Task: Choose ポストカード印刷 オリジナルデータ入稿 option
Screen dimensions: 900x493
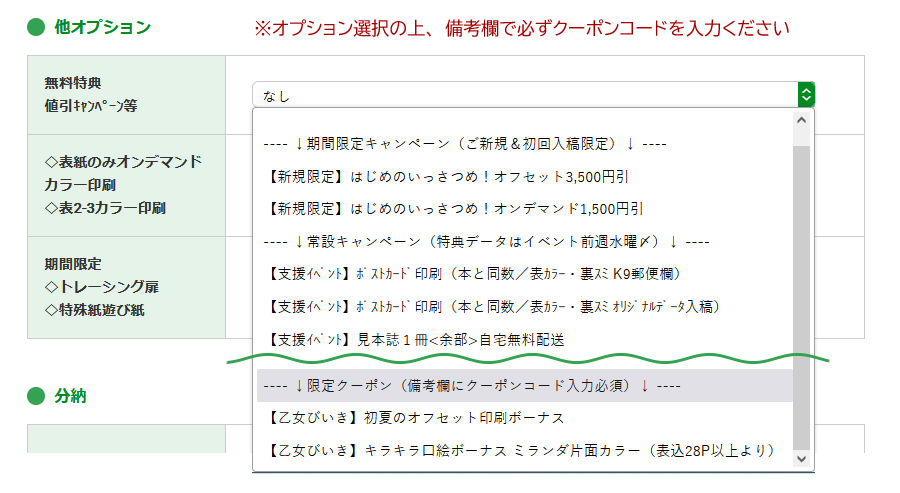Action: 525,307
